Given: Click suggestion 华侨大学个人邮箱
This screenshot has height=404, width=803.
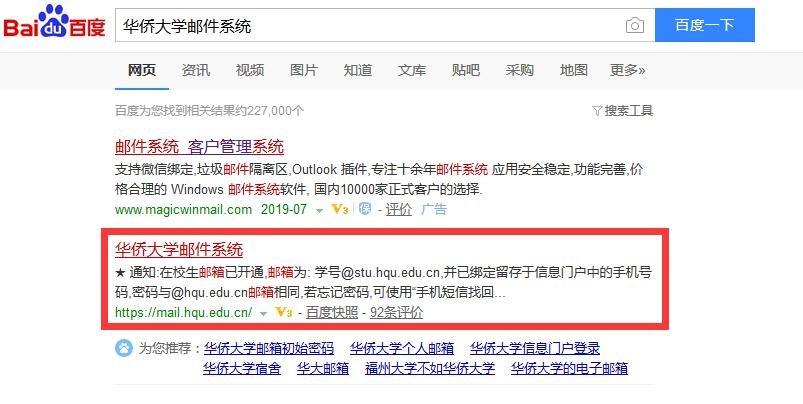Looking at the screenshot, I should 402,349.
